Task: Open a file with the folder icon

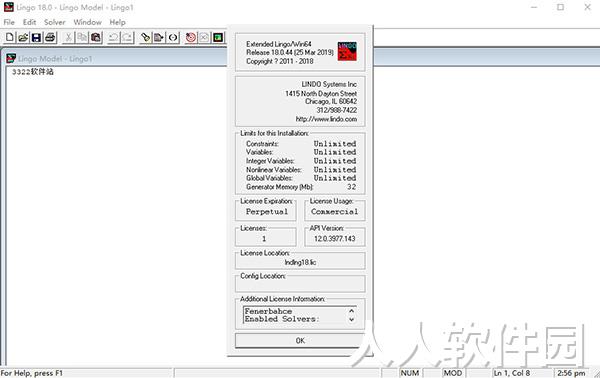Action: 23,37
